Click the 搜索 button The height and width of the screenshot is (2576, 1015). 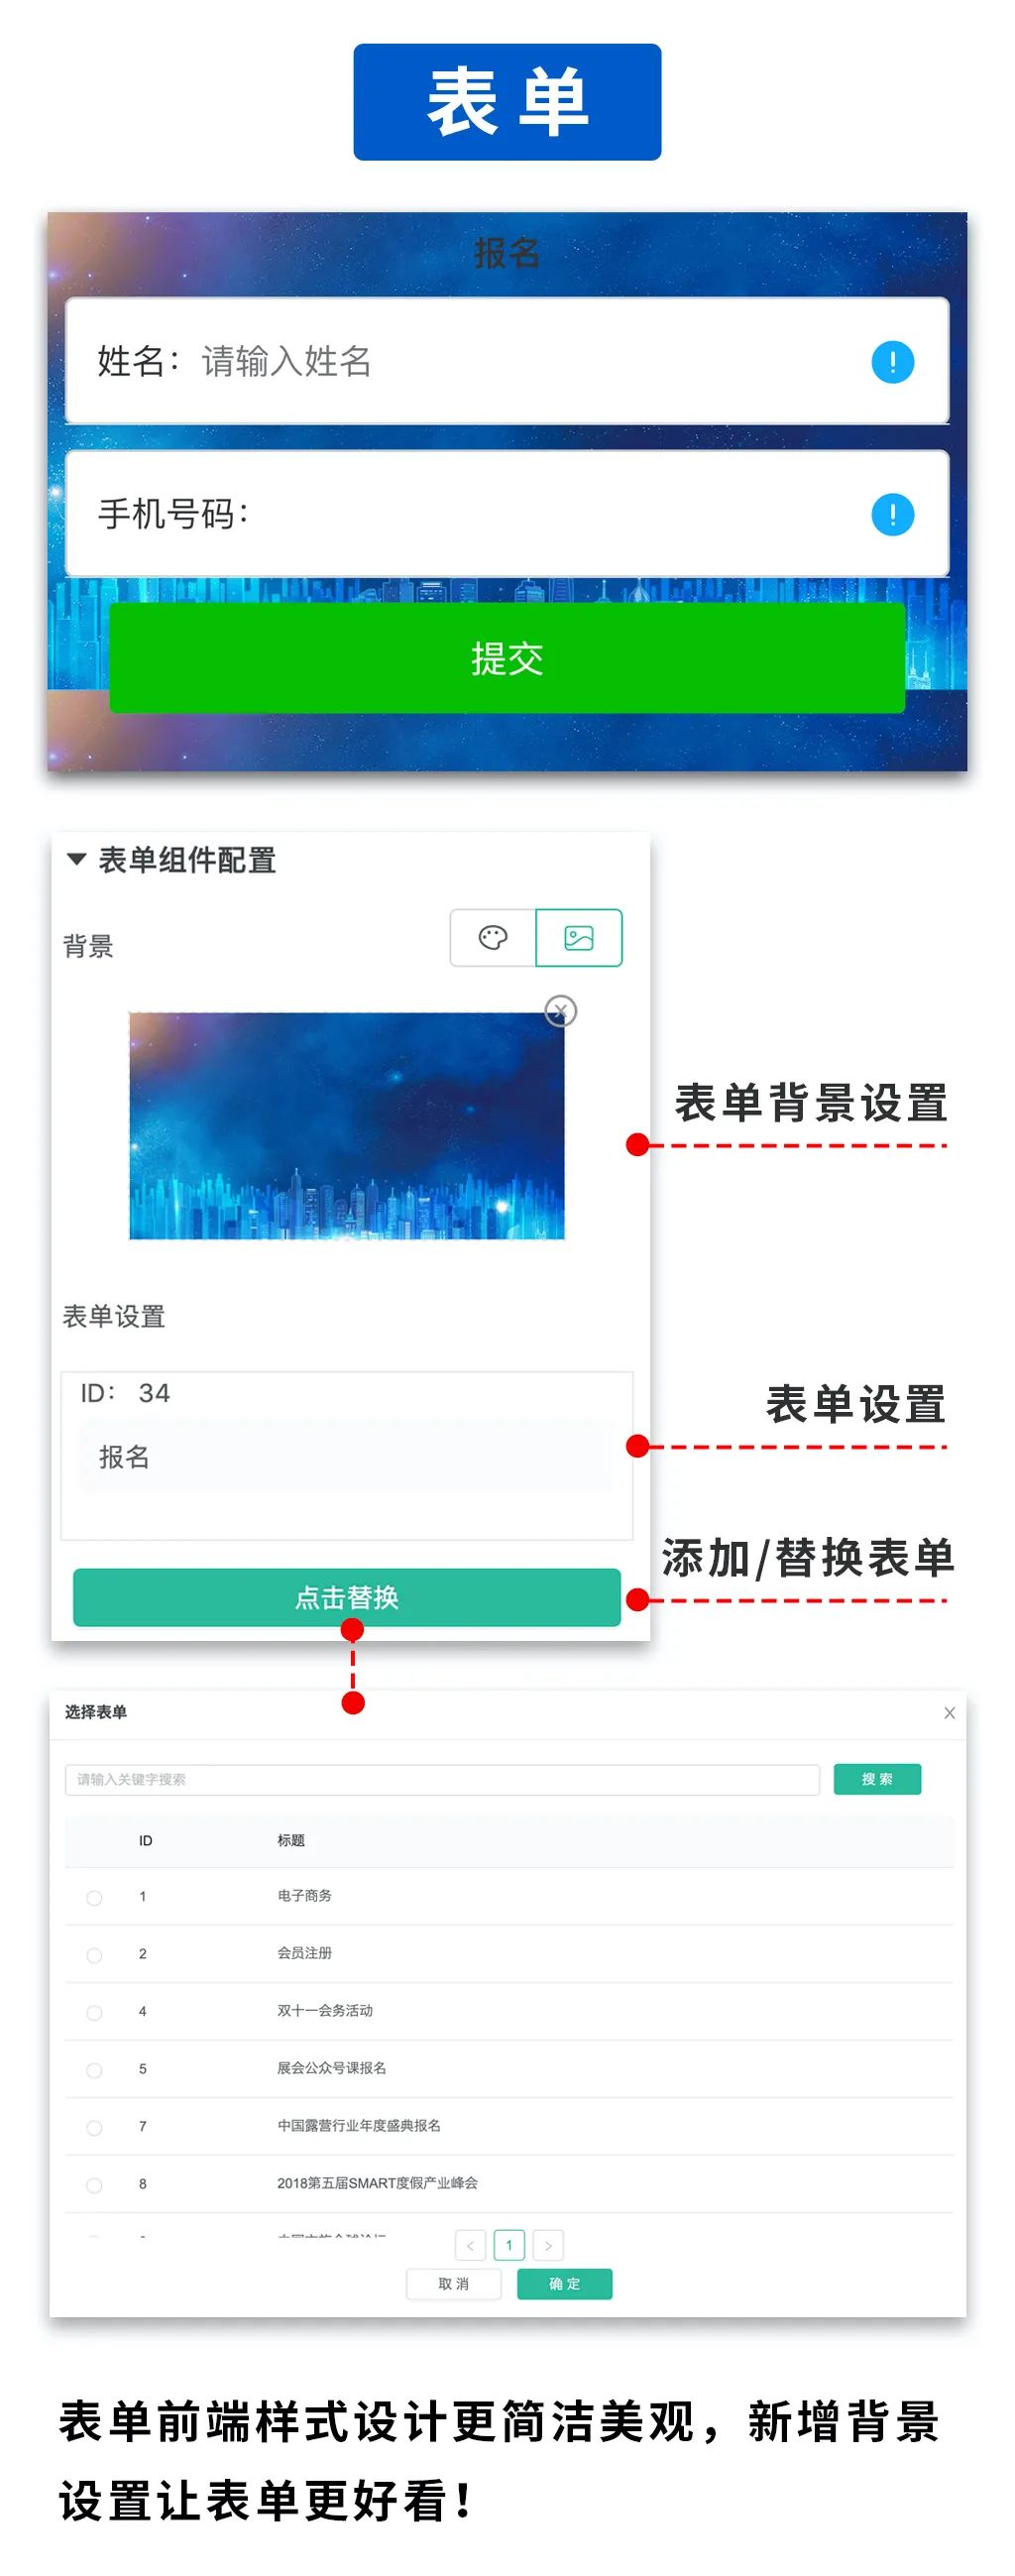[877, 1779]
